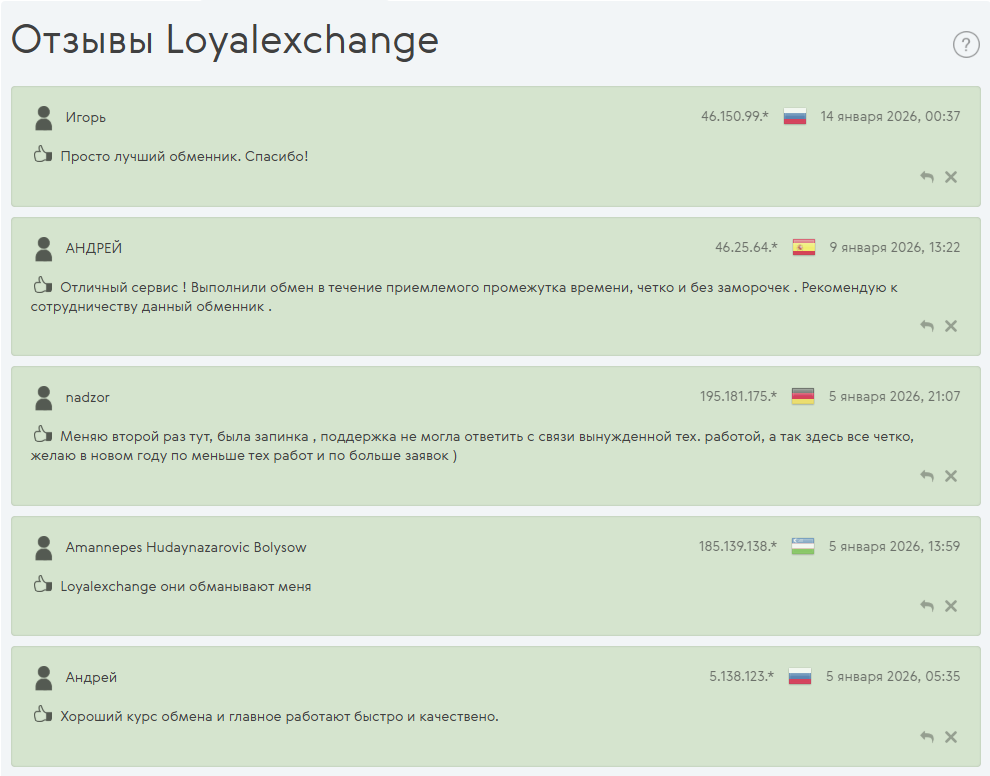Click the Germany flag on nadzor's review

(x=803, y=396)
